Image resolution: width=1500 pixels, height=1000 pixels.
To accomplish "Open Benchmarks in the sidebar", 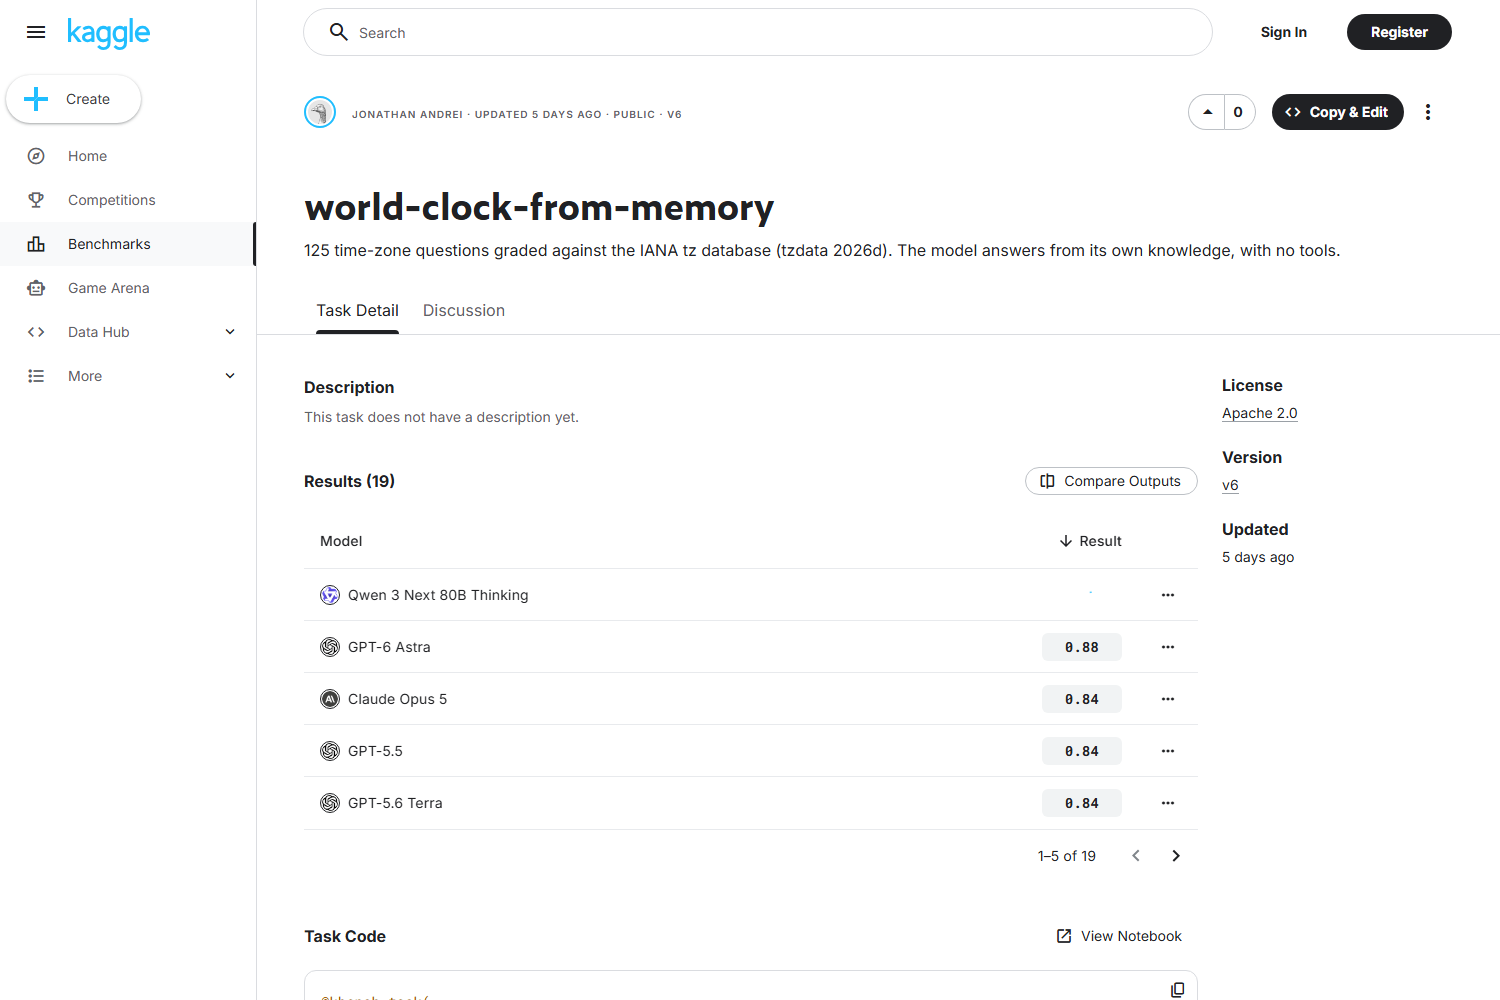I will pyautogui.click(x=127, y=244).
